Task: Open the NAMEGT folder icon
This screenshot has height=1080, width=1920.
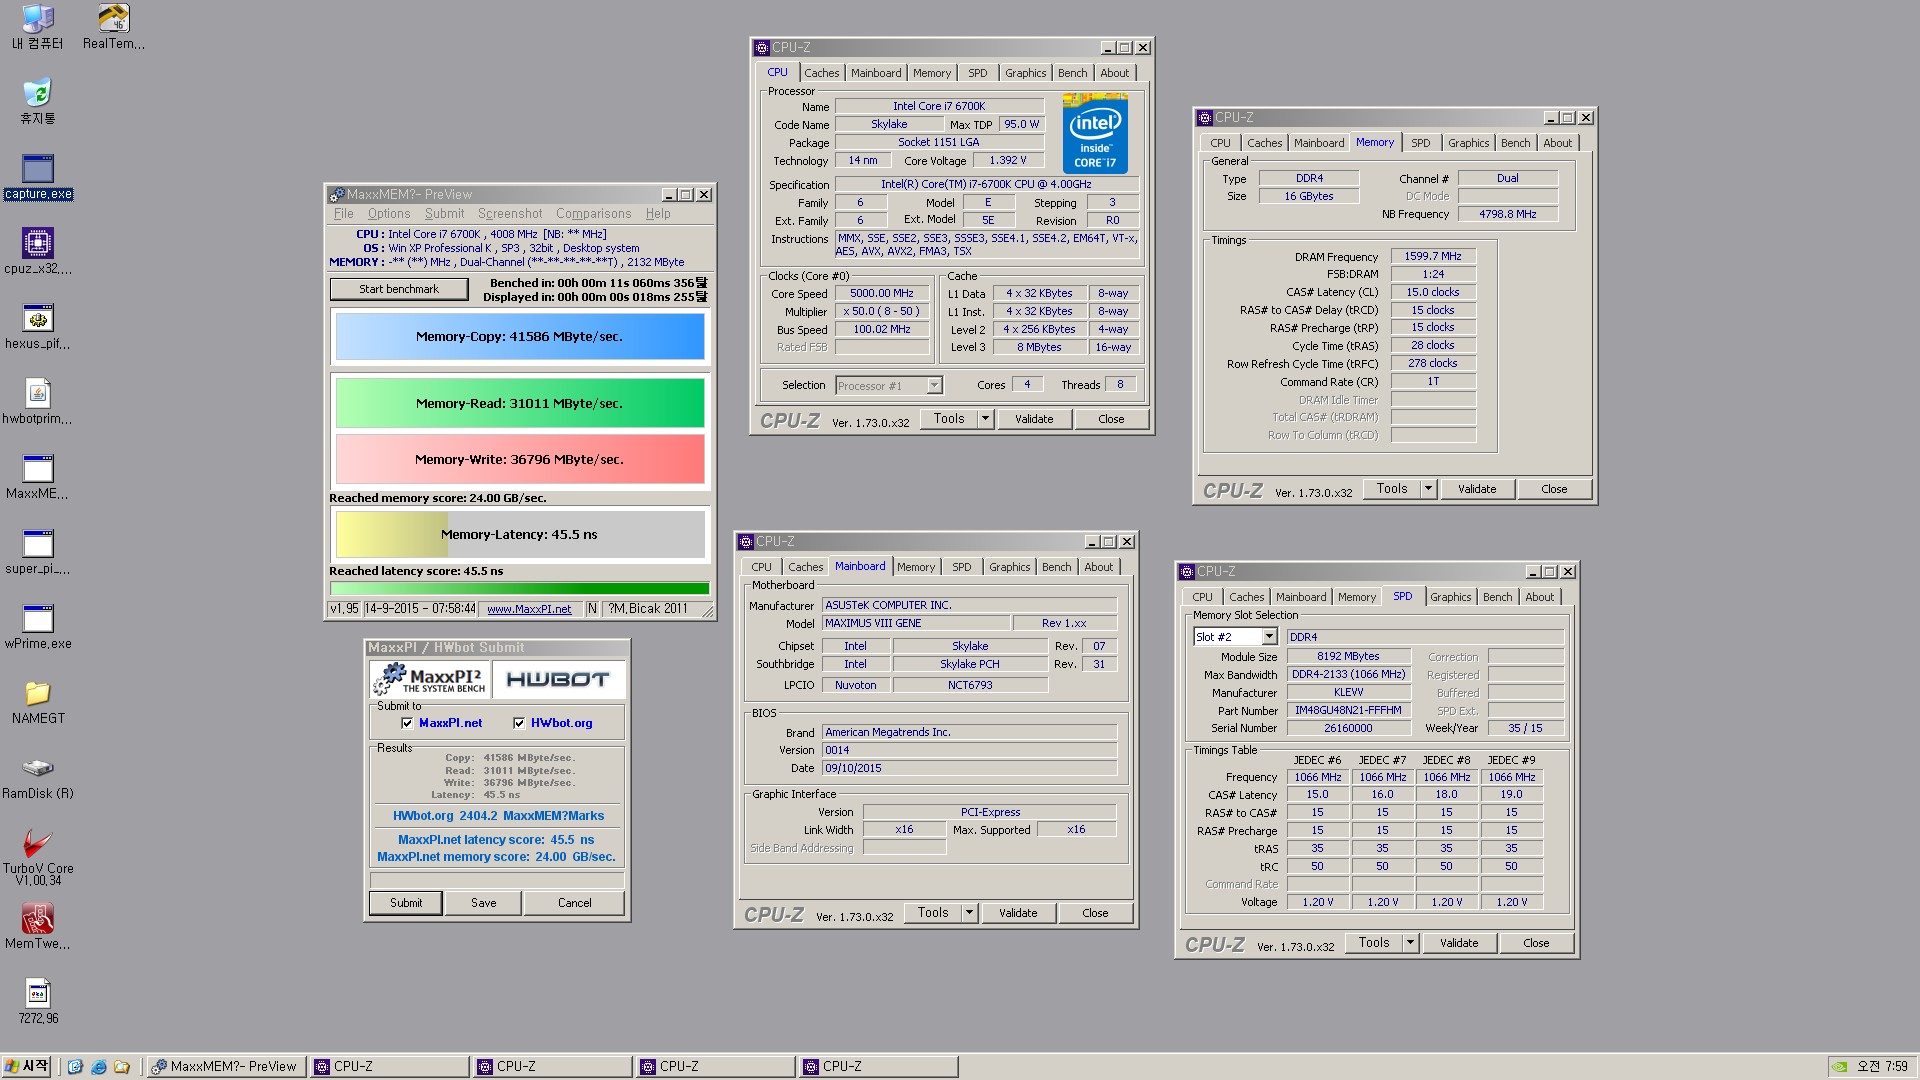Action: tap(38, 702)
